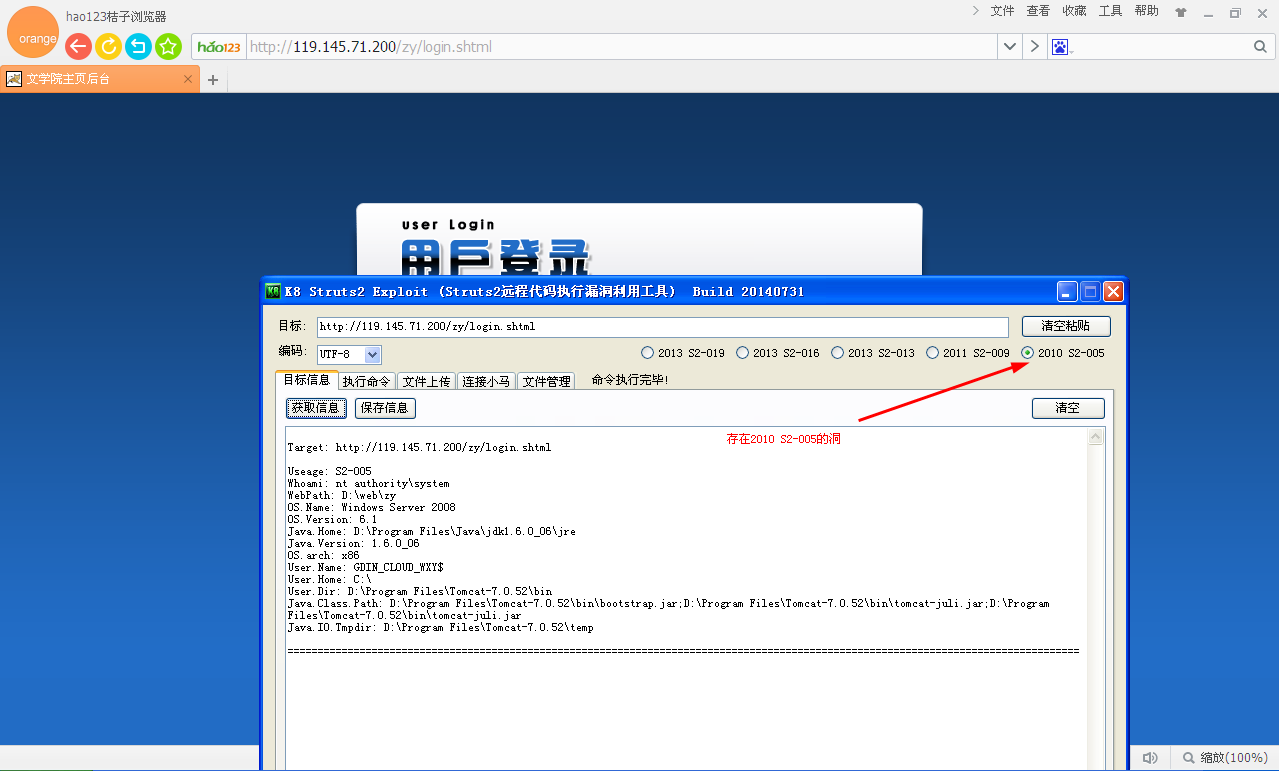Open the 查看 menu
Image resolution: width=1279 pixels, height=771 pixels.
1038,11
